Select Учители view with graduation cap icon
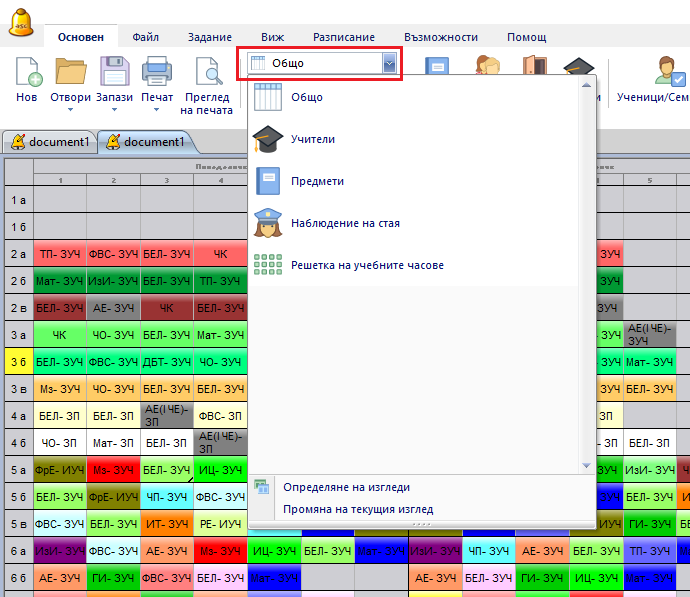690x597 pixels. pyautogui.click(x=313, y=140)
